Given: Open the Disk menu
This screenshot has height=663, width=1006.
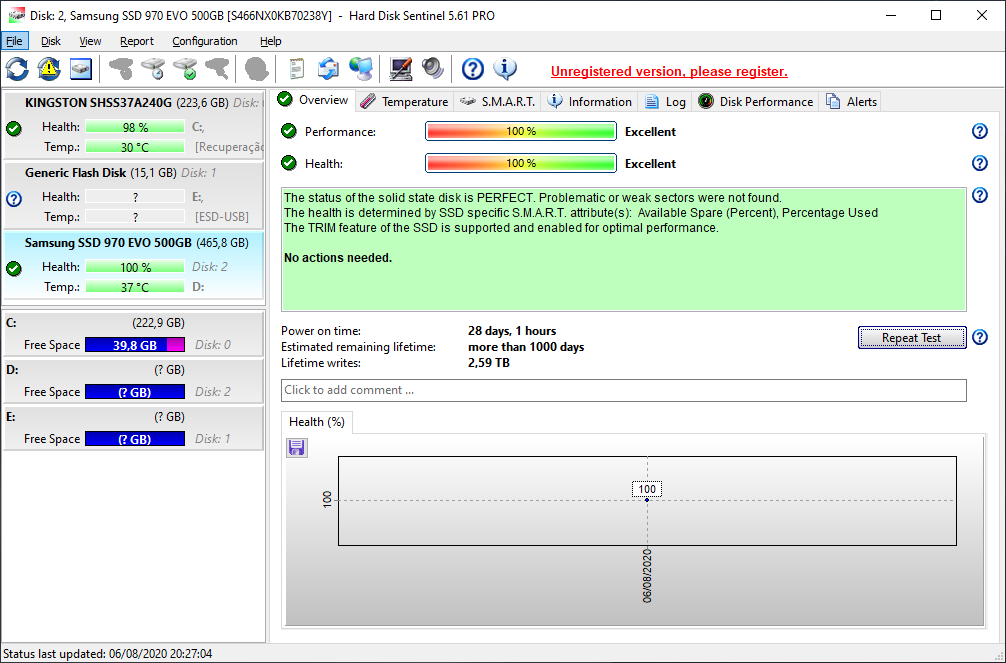Looking at the screenshot, I should pyautogui.click(x=51, y=41).
